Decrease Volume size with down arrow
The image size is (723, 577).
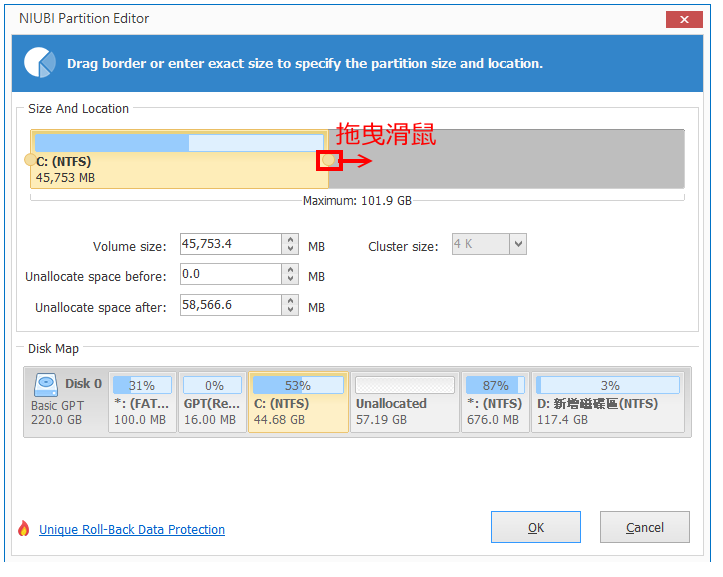pyautogui.click(x=290, y=249)
